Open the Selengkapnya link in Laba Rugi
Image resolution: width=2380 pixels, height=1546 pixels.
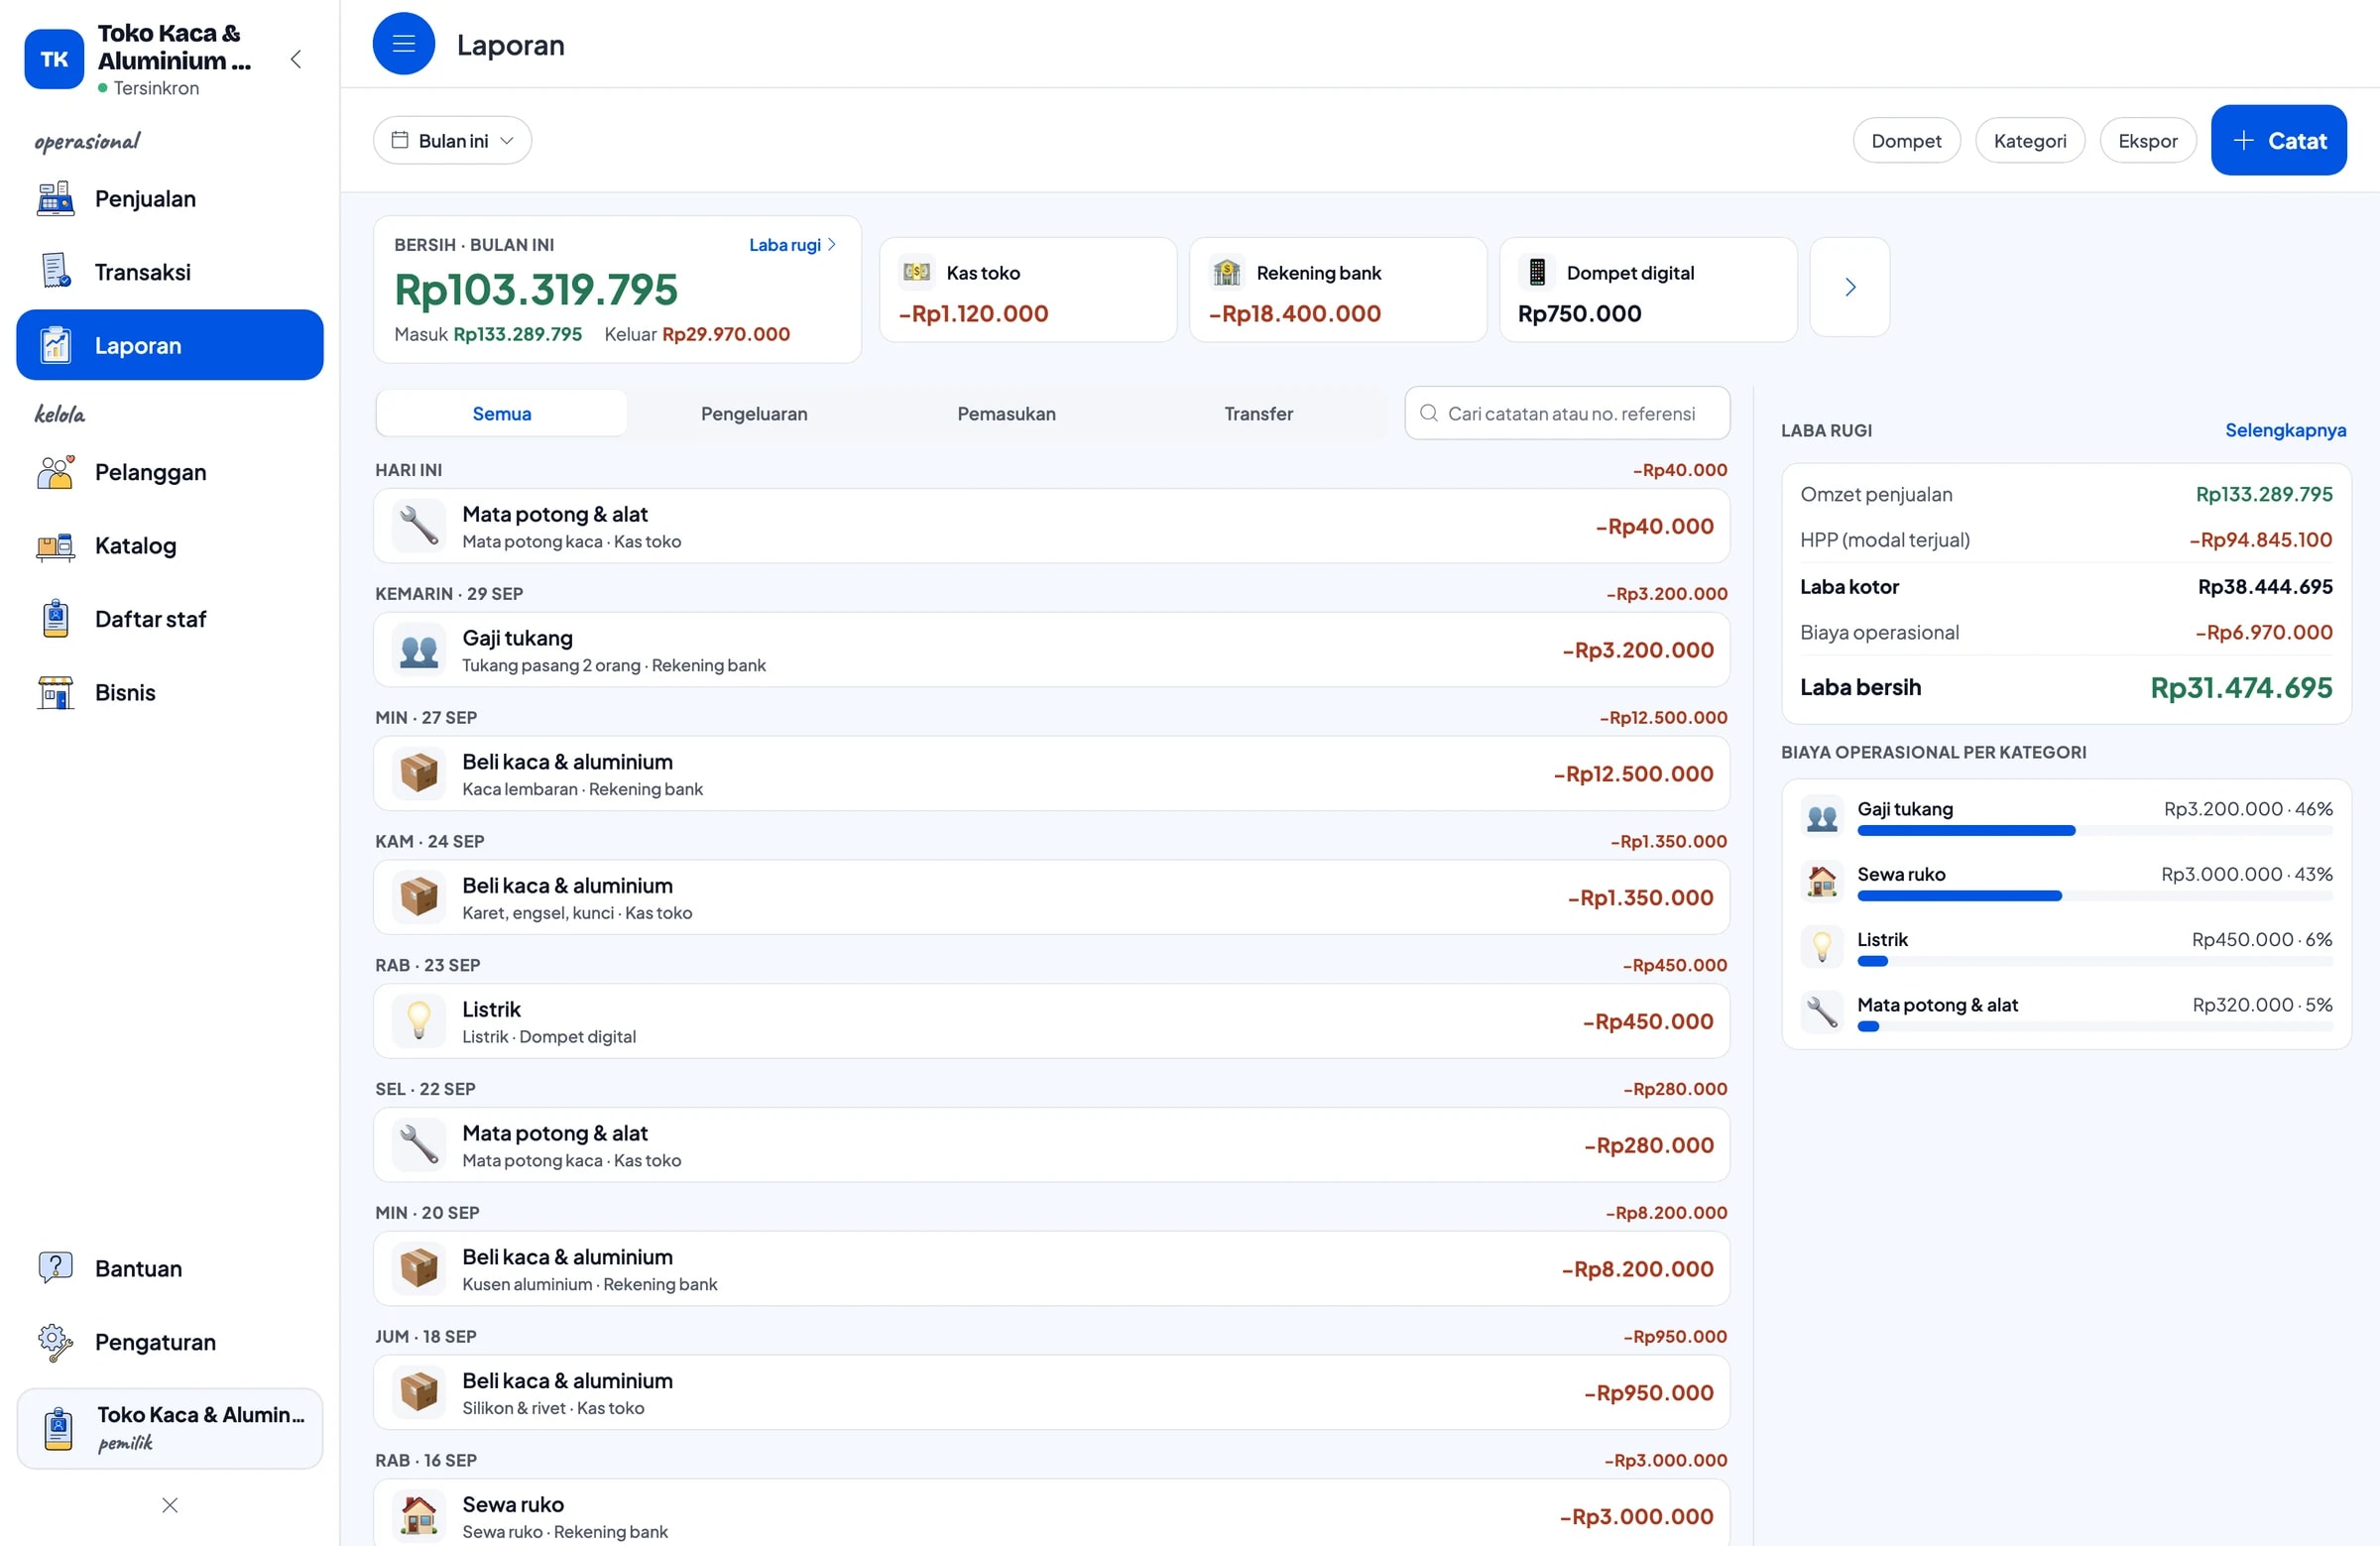[x=2285, y=430]
